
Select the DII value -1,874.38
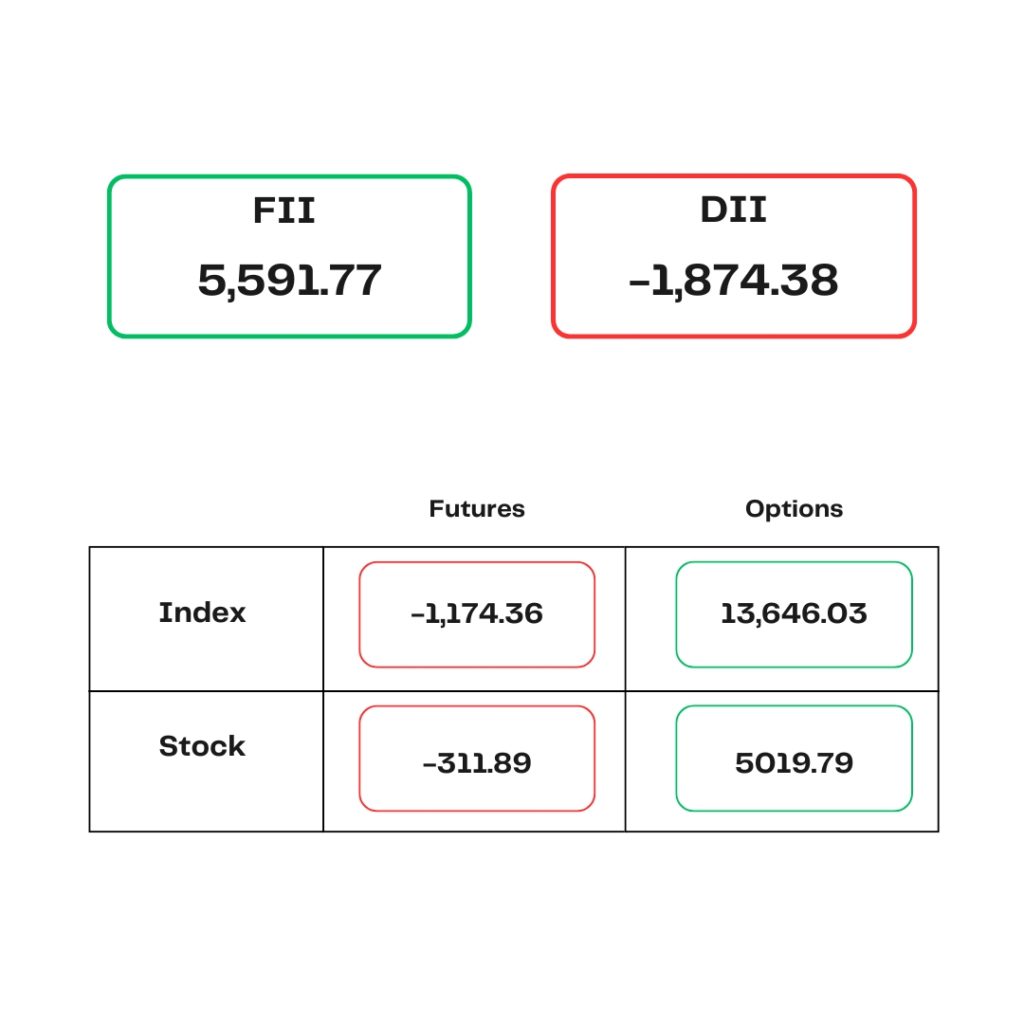[733, 280]
